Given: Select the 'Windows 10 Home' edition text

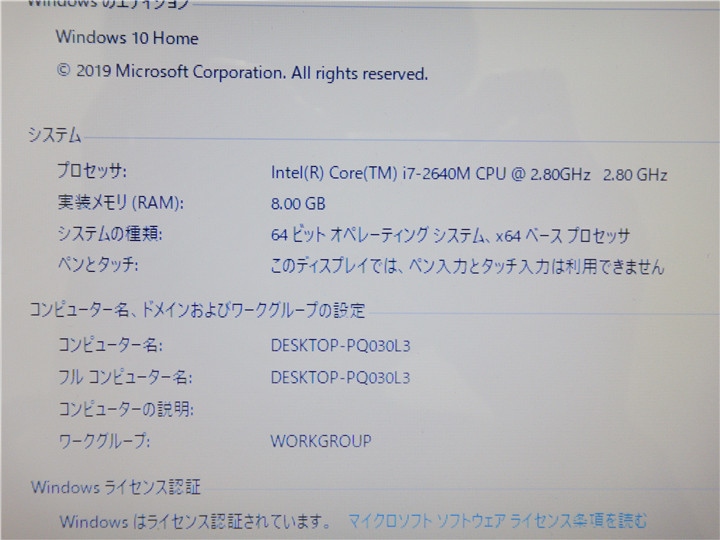Looking at the screenshot, I should pyautogui.click(x=127, y=37).
